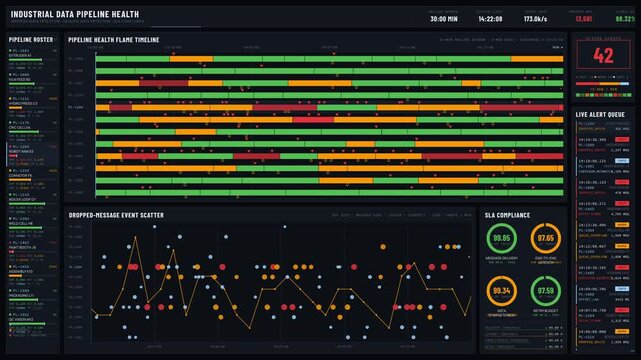Click the Industrial Data Pipeline Health title
This screenshot has height=360, width=641.
pyautogui.click(x=75, y=14)
